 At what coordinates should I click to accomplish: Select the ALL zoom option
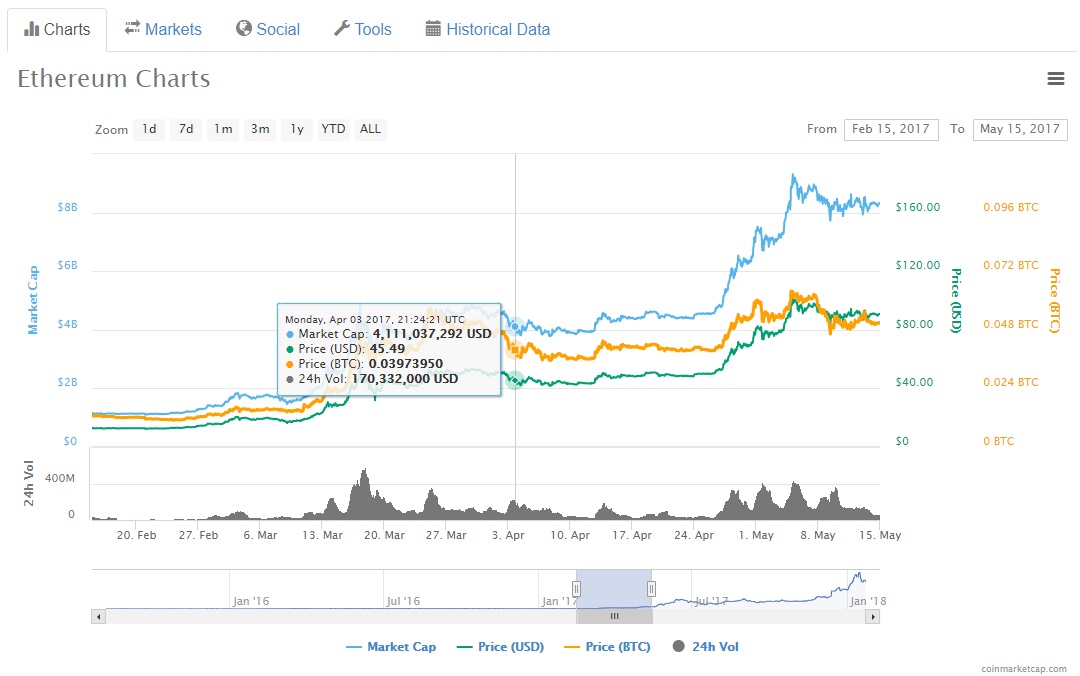click(371, 129)
